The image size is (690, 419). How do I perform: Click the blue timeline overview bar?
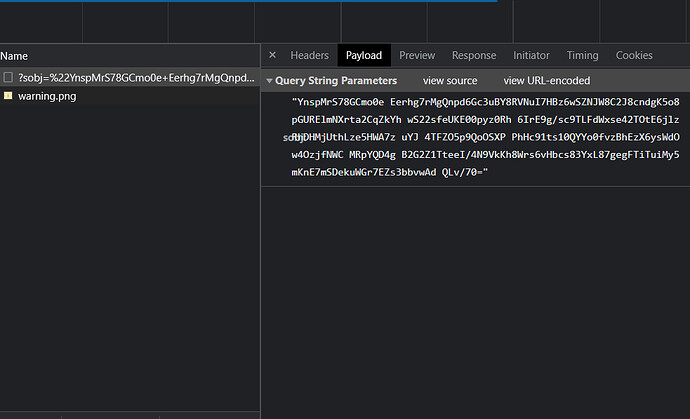pos(249,1)
